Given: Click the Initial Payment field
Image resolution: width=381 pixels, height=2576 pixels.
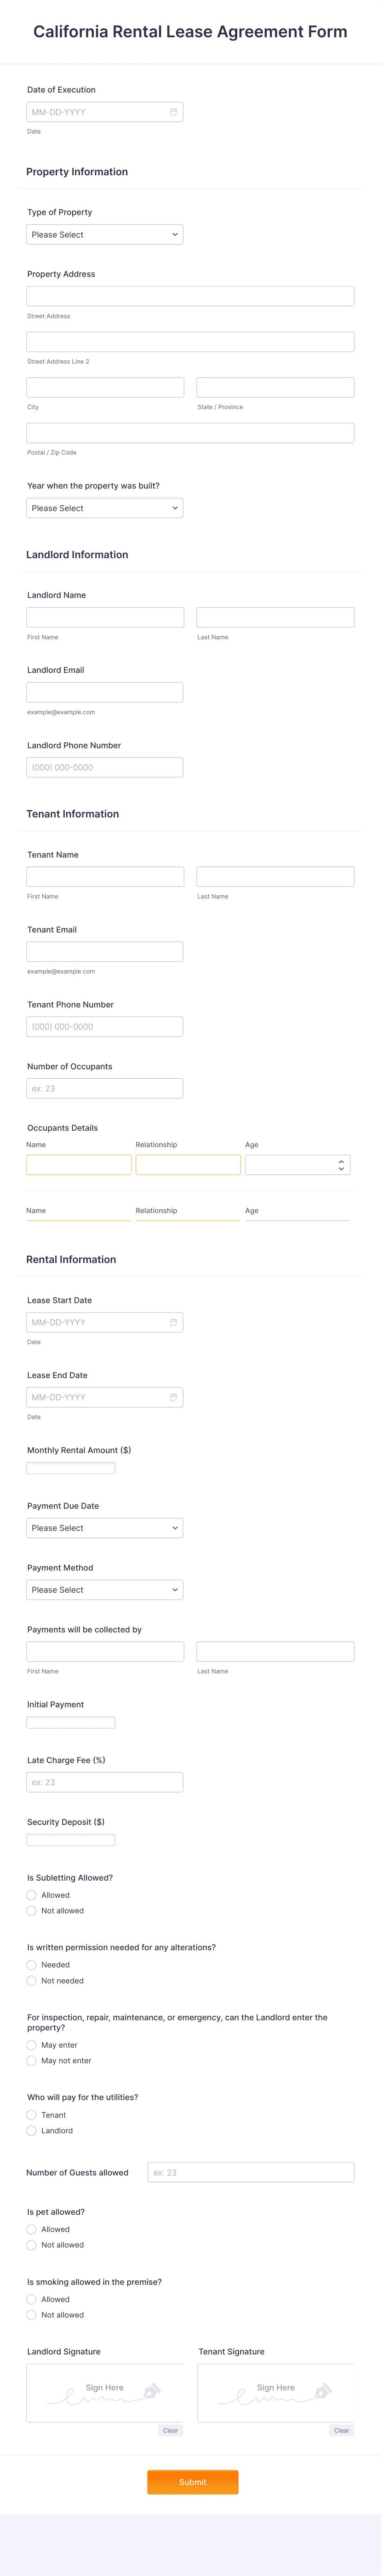Looking at the screenshot, I should point(71,1722).
